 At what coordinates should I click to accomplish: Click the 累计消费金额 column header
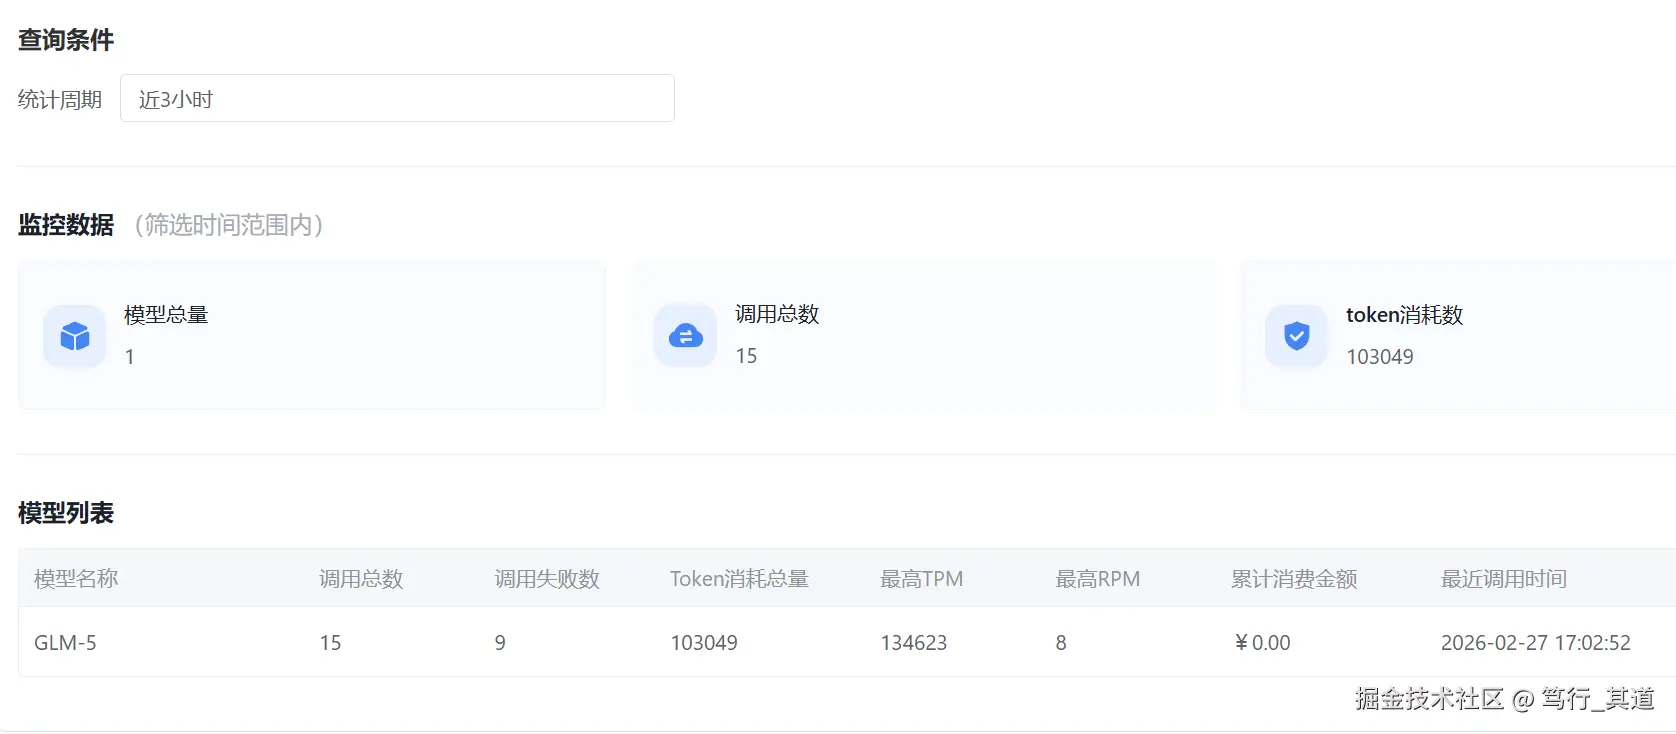(1294, 579)
